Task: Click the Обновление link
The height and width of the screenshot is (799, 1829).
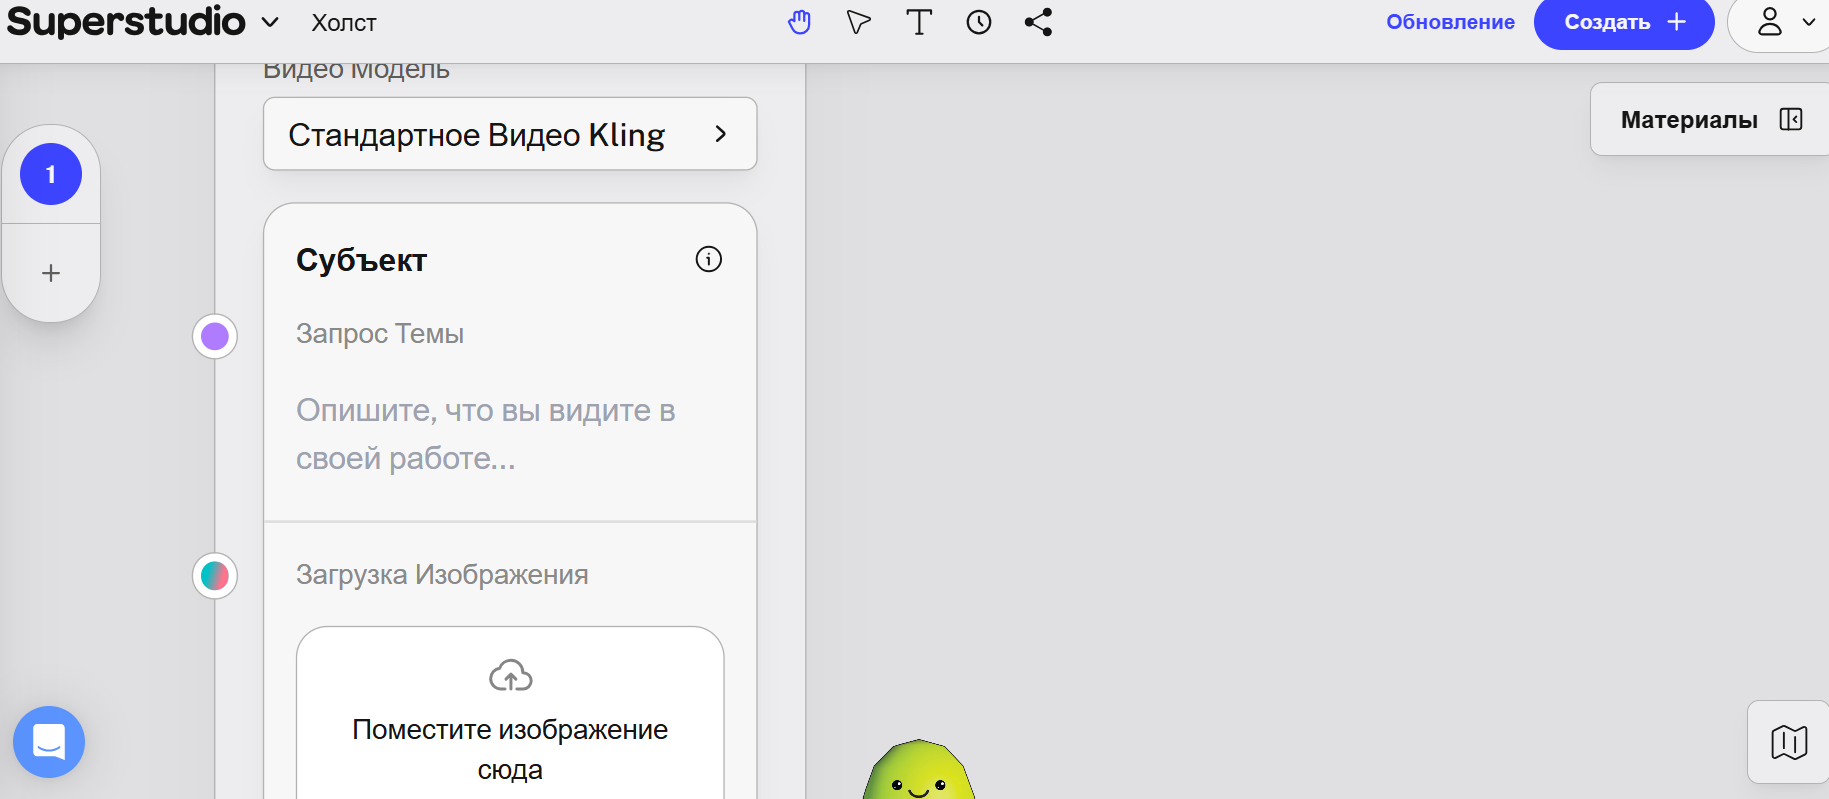Action: (x=1450, y=22)
